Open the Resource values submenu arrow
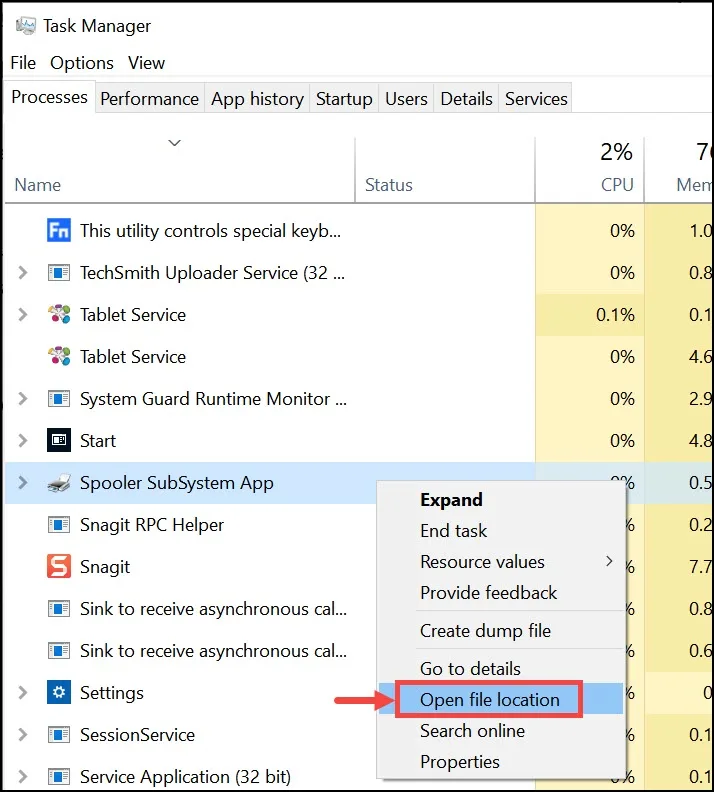 pyautogui.click(x=609, y=561)
